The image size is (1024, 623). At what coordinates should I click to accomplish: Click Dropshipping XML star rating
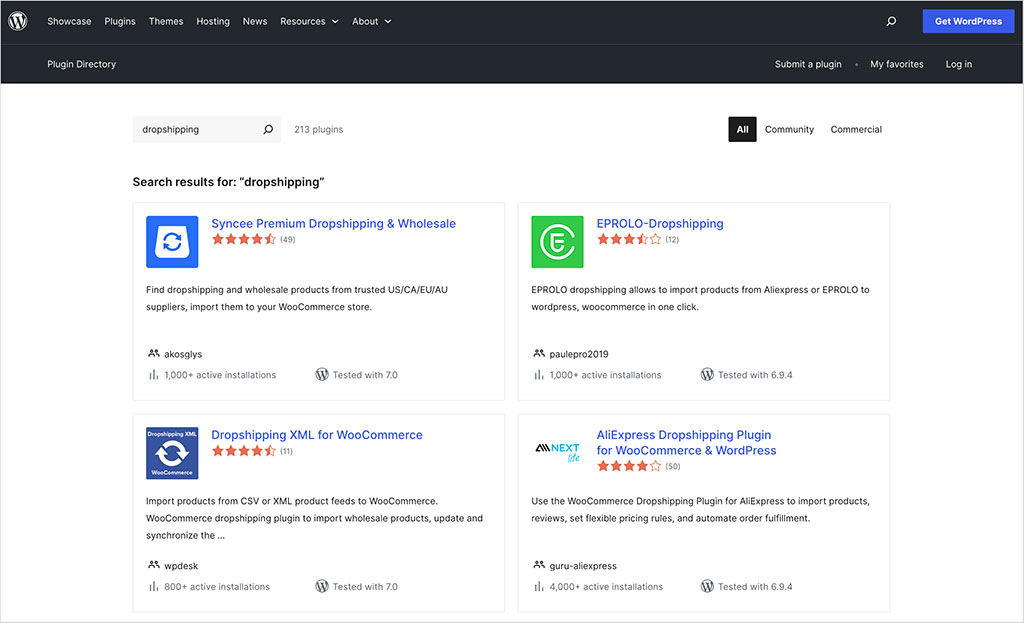click(244, 451)
